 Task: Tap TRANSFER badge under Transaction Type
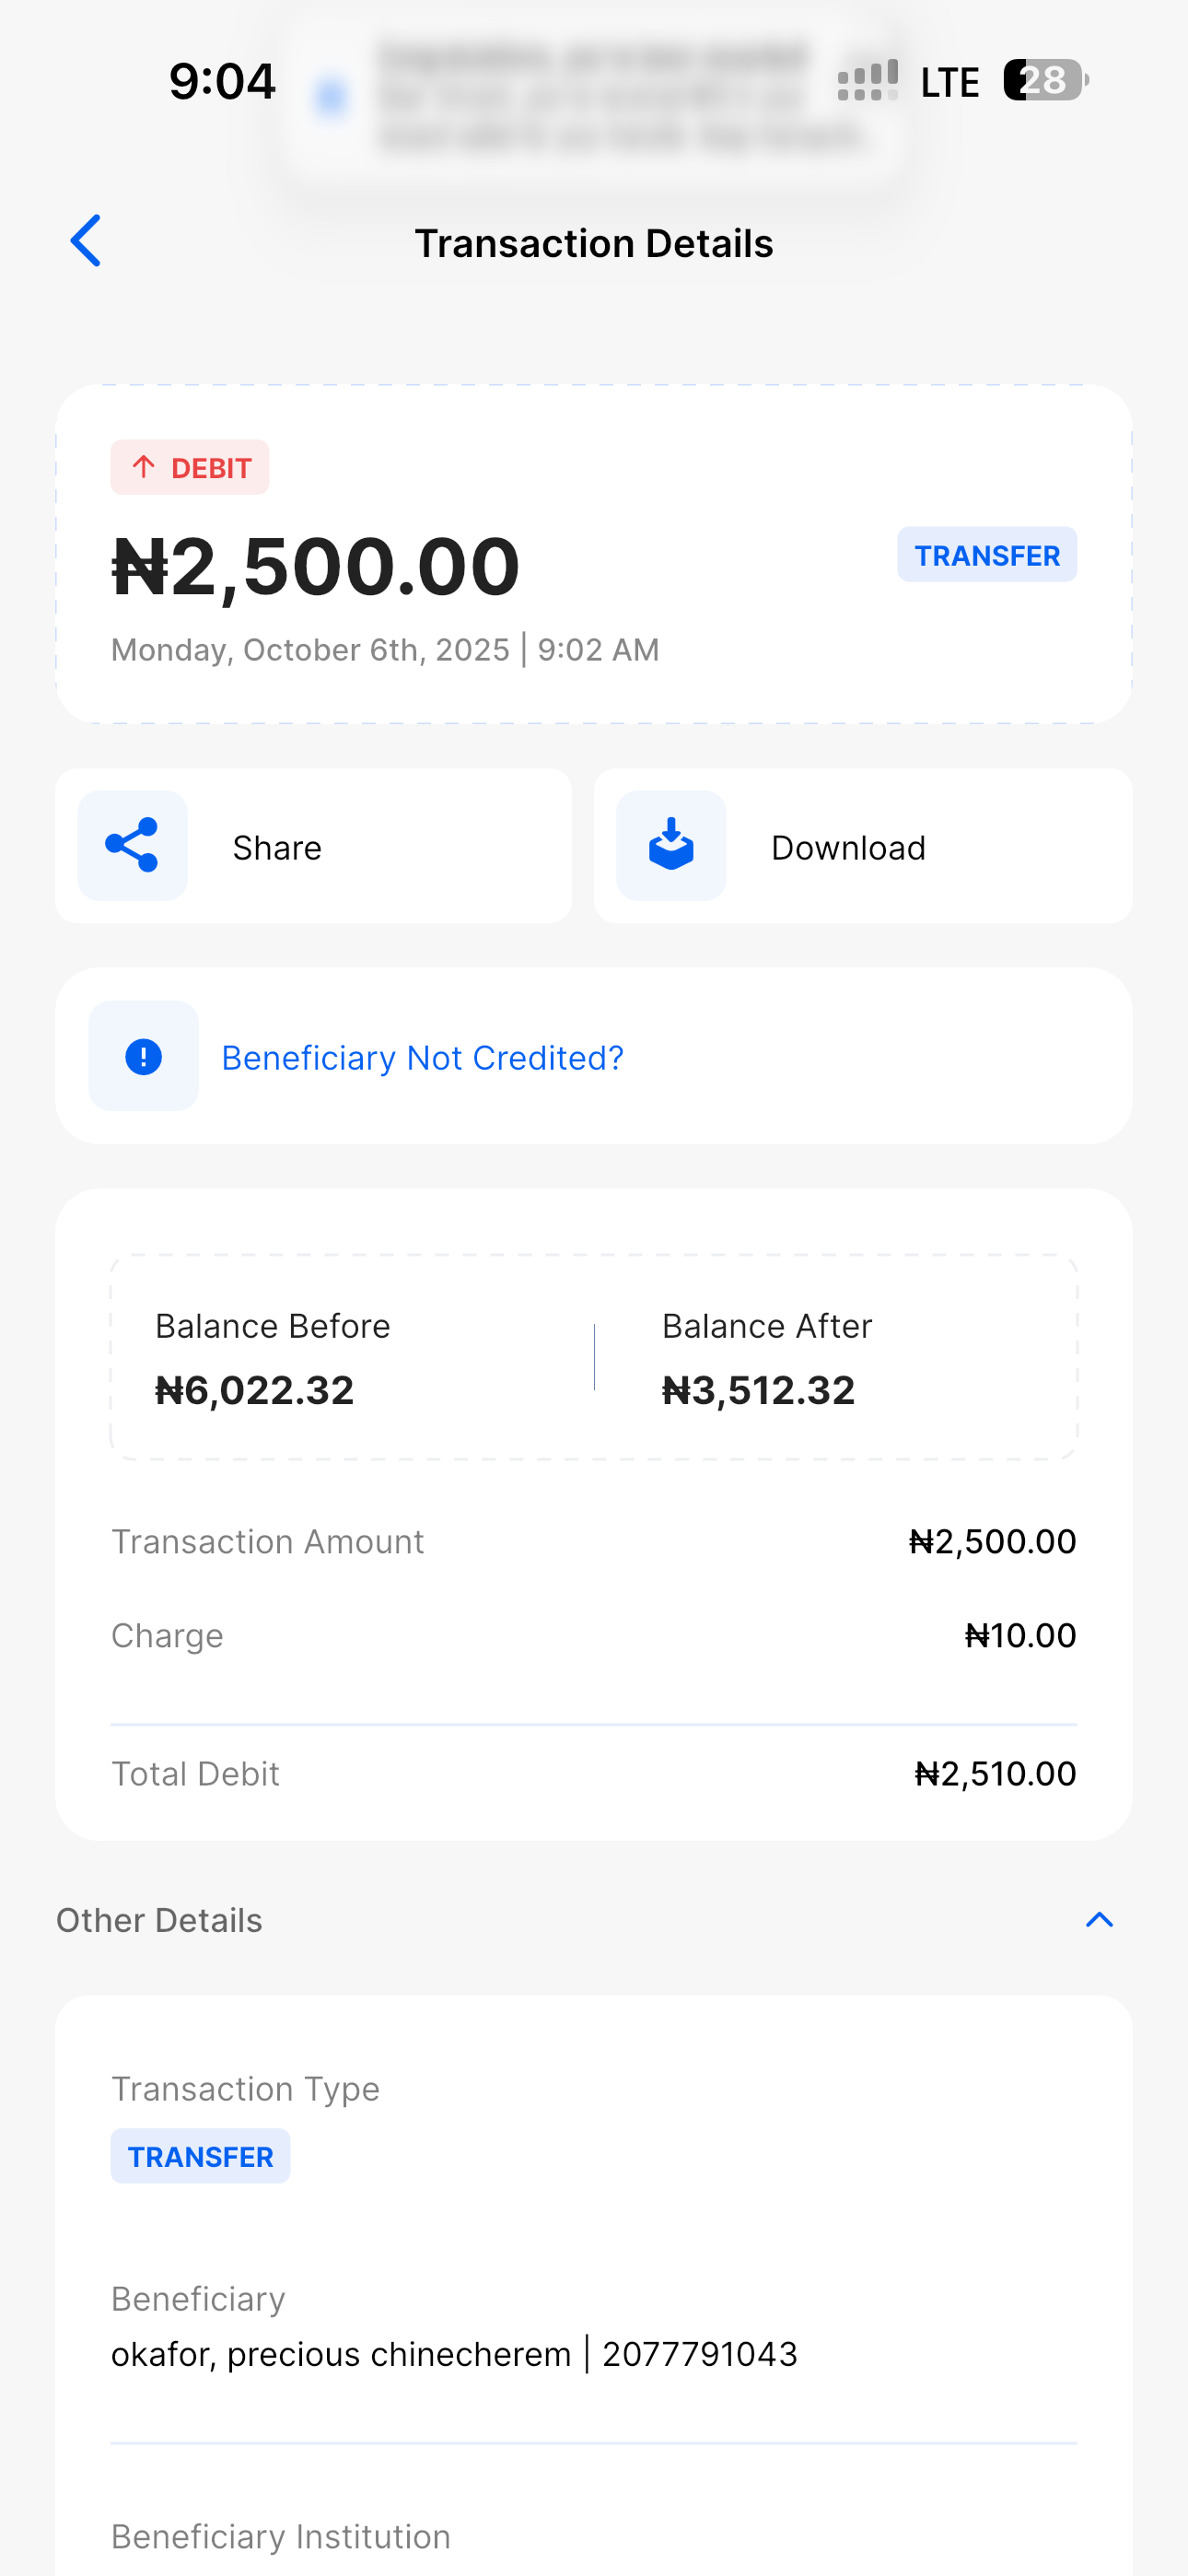click(x=200, y=2157)
